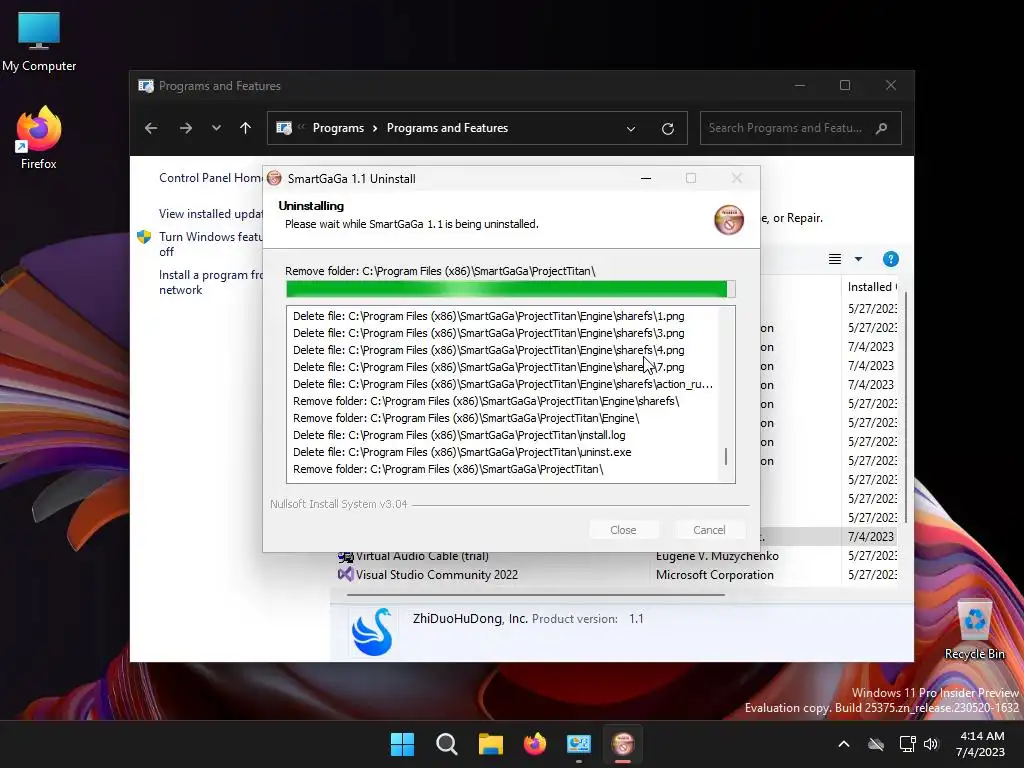1024x768 pixels.
Task: Click the list view options icon
Action: click(835, 259)
